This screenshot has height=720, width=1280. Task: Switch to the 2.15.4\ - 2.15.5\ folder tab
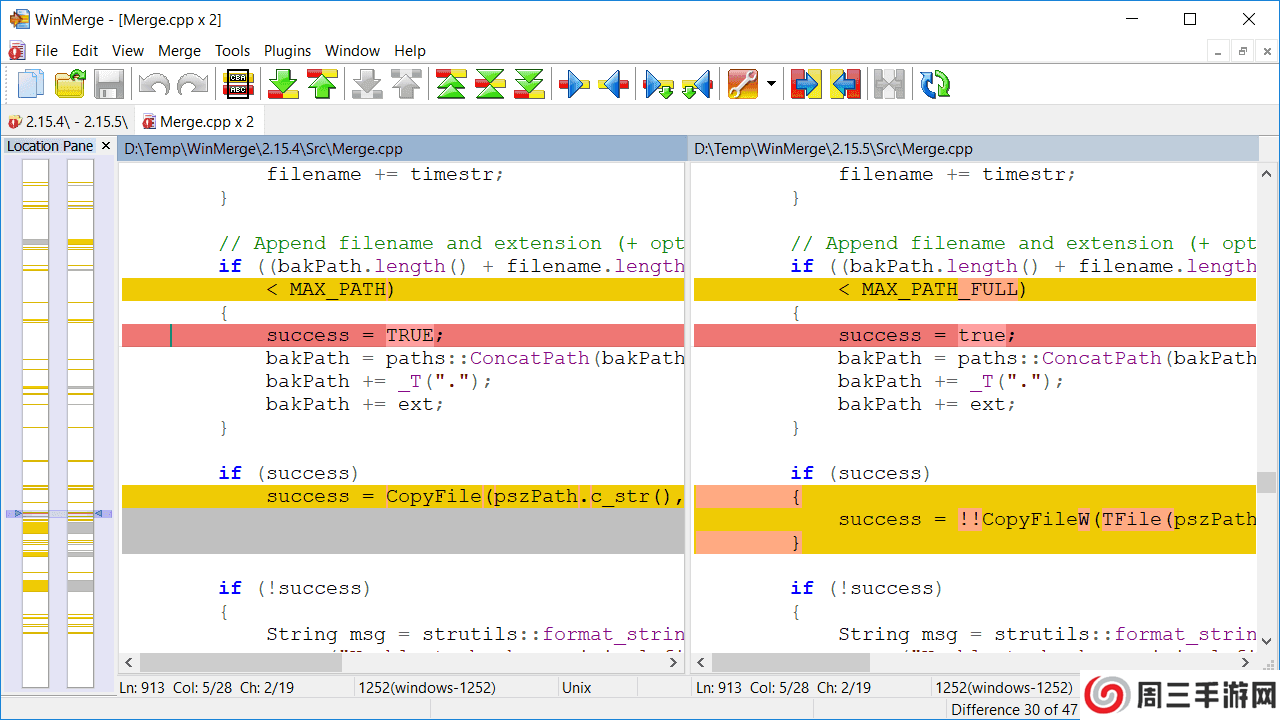point(68,122)
